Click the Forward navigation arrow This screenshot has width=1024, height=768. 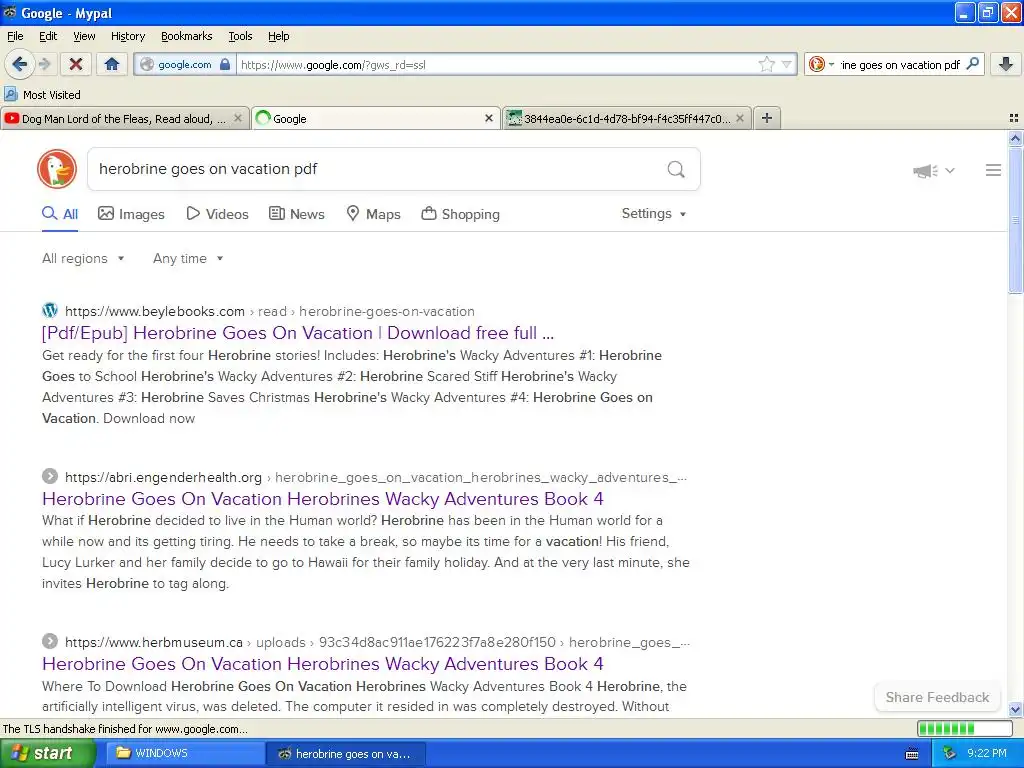coord(45,64)
